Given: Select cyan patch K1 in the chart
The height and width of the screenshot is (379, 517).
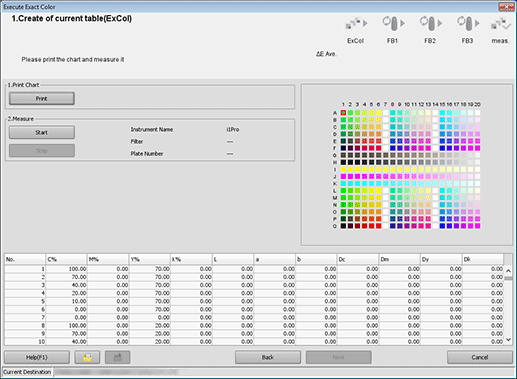Looking at the screenshot, I should click(343, 183).
